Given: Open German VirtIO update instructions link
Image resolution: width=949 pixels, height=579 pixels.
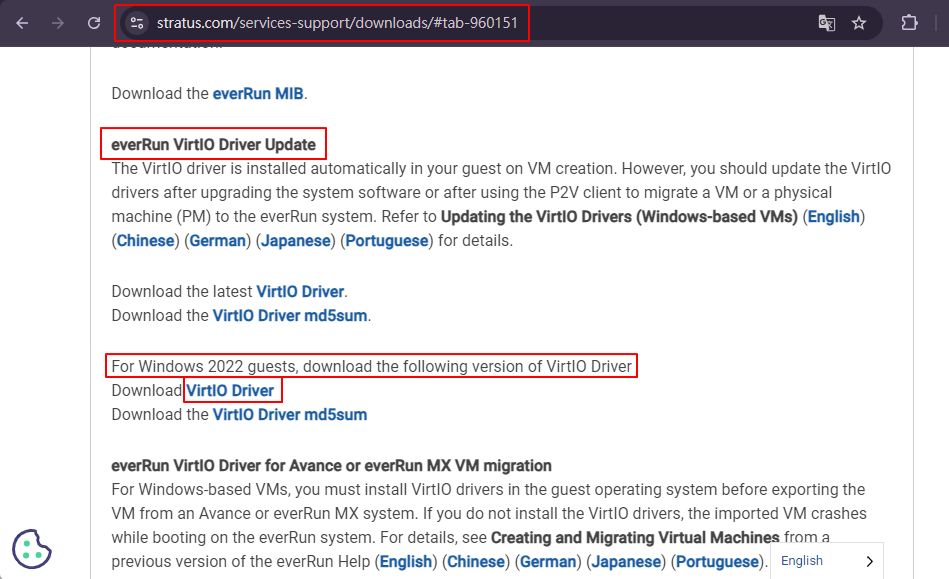Looking at the screenshot, I should [218, 241].
